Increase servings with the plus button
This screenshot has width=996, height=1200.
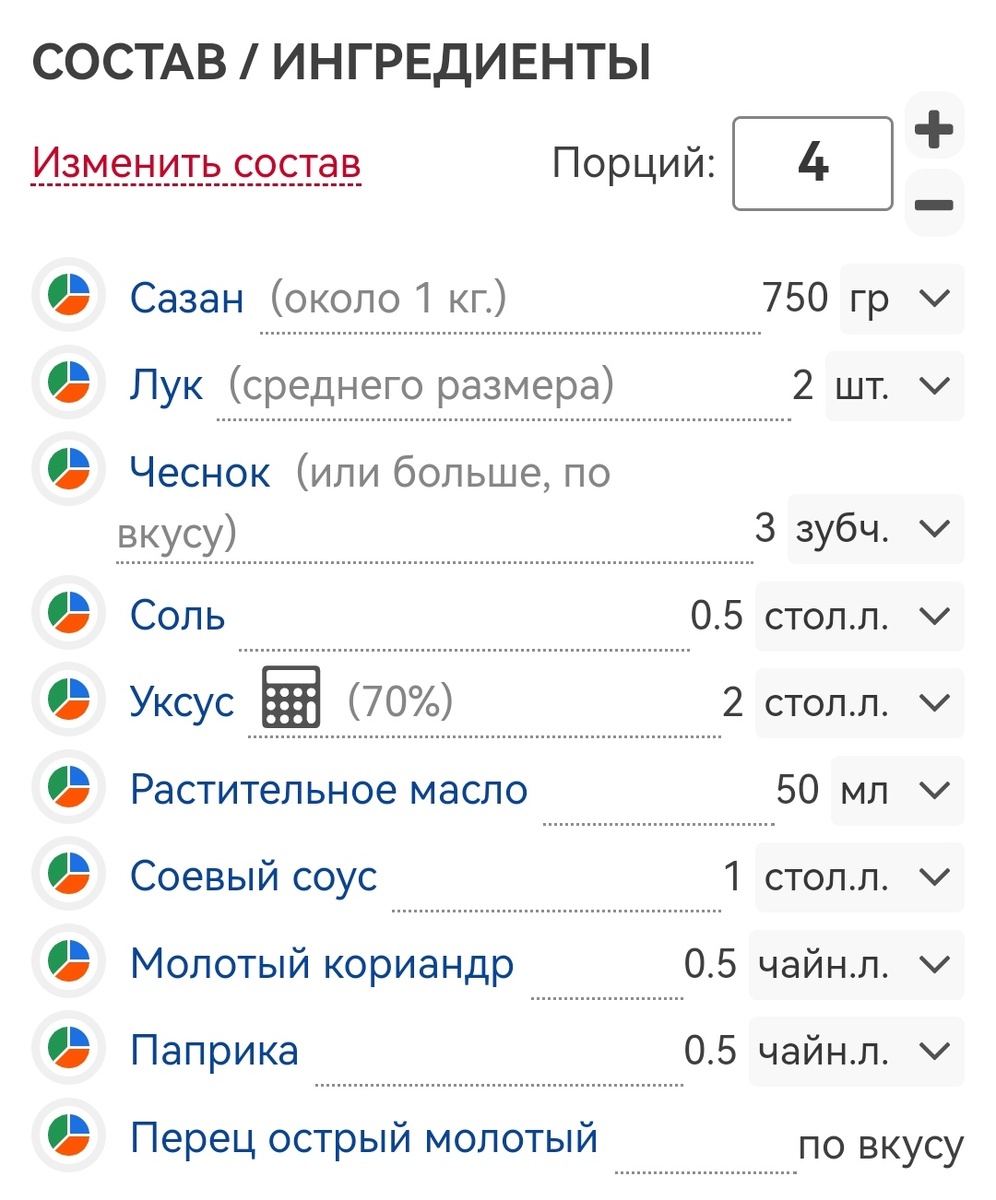pos(934,127)
